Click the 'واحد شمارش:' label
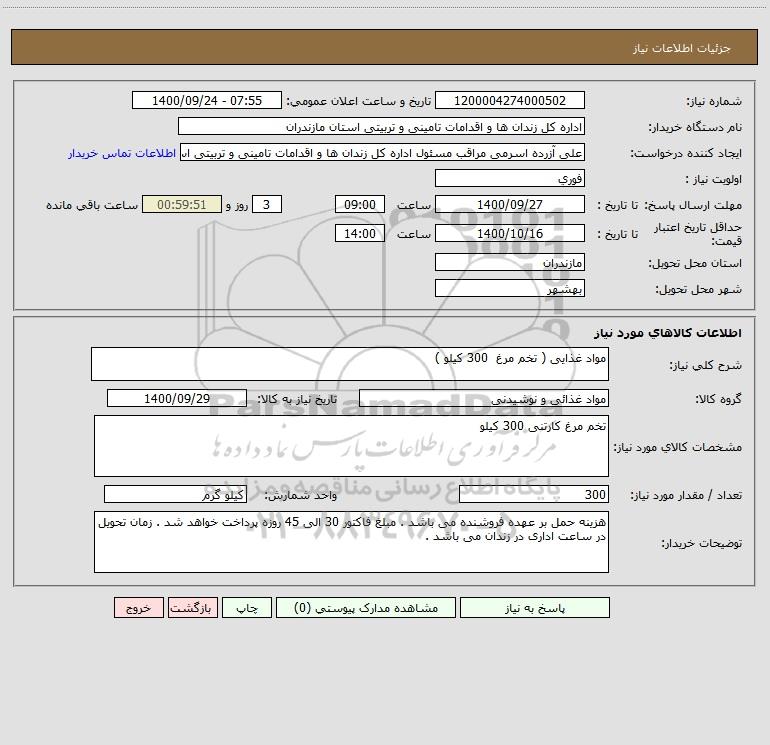 301,495
